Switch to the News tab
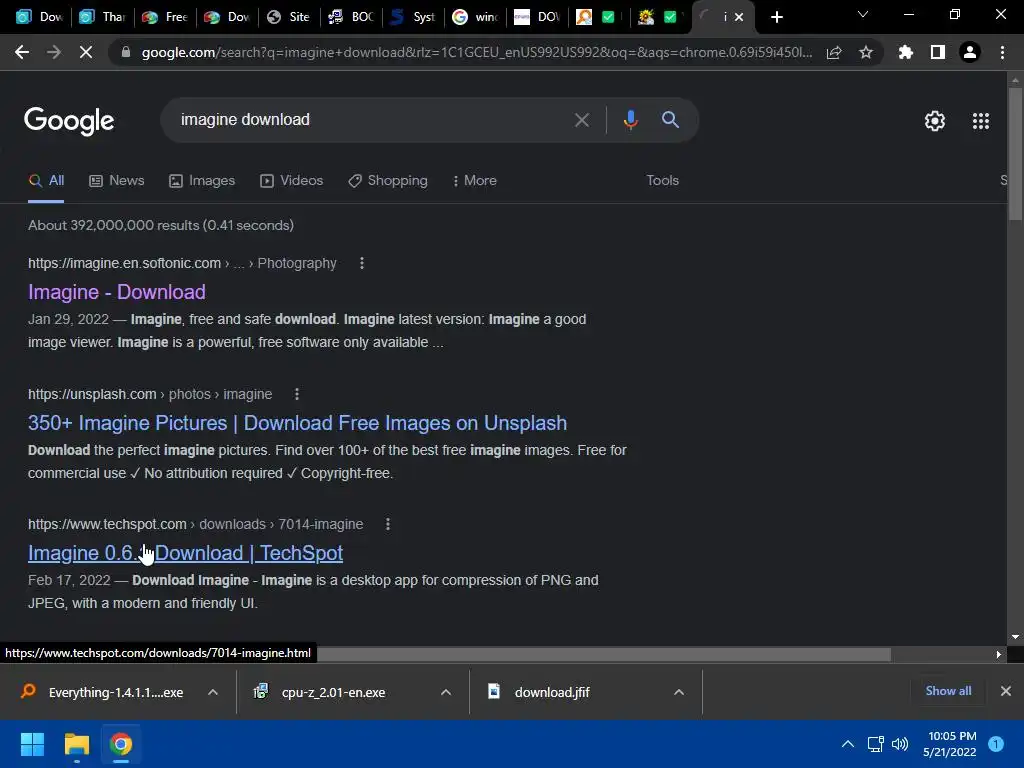The height and width of the screenshot is (768, 1024). tap(117, 181)
